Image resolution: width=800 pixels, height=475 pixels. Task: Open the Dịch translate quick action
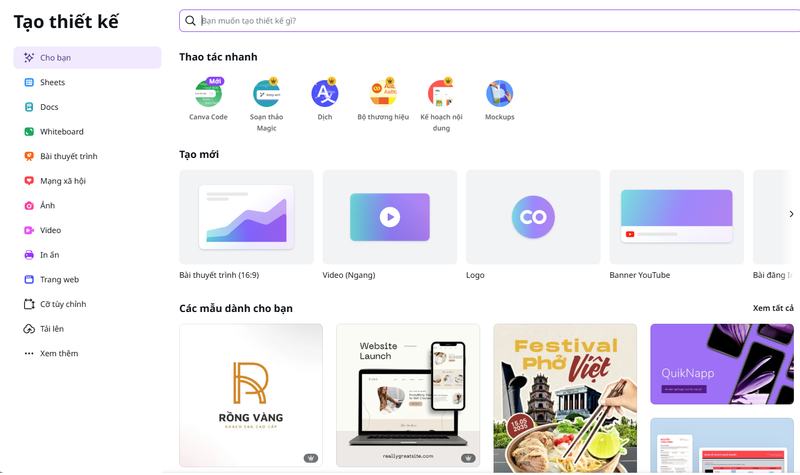click(x=324, y=94)
